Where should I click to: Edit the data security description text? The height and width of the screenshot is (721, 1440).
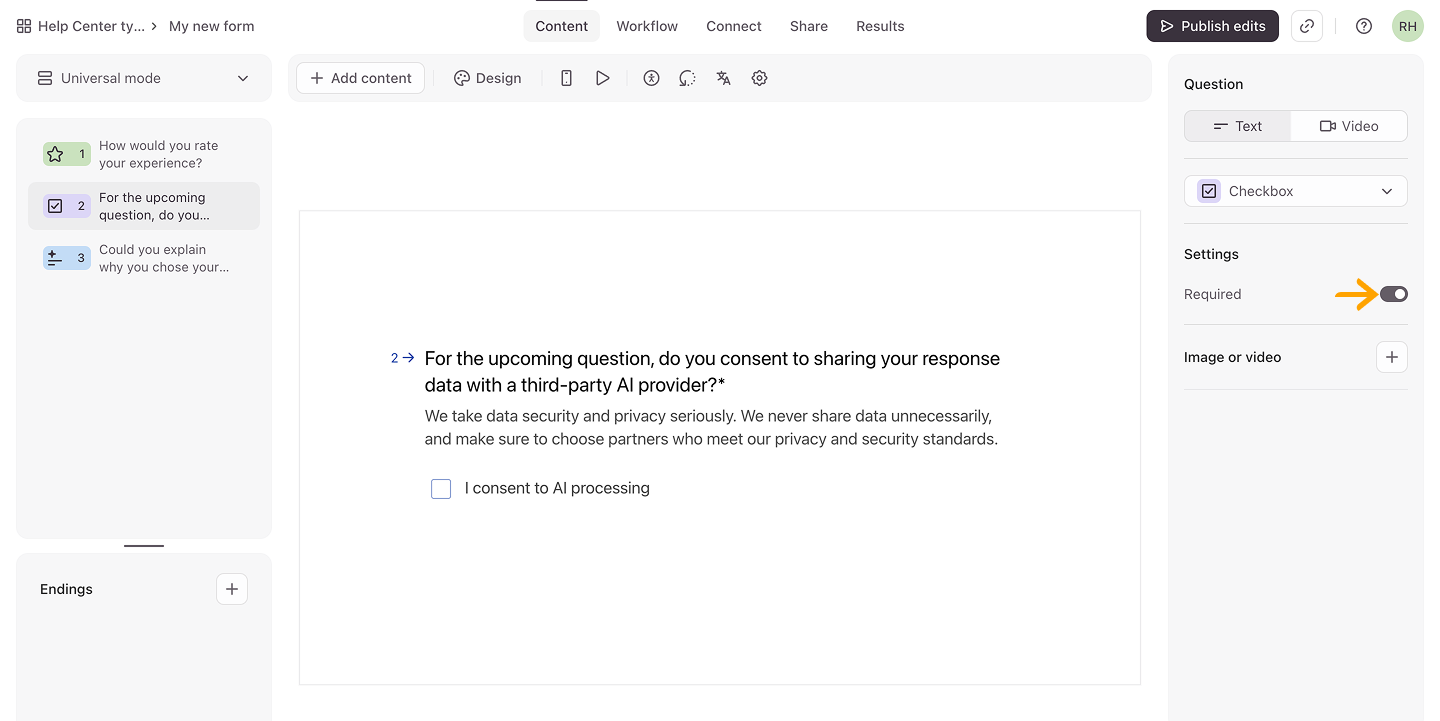click(x=711, y=427)
